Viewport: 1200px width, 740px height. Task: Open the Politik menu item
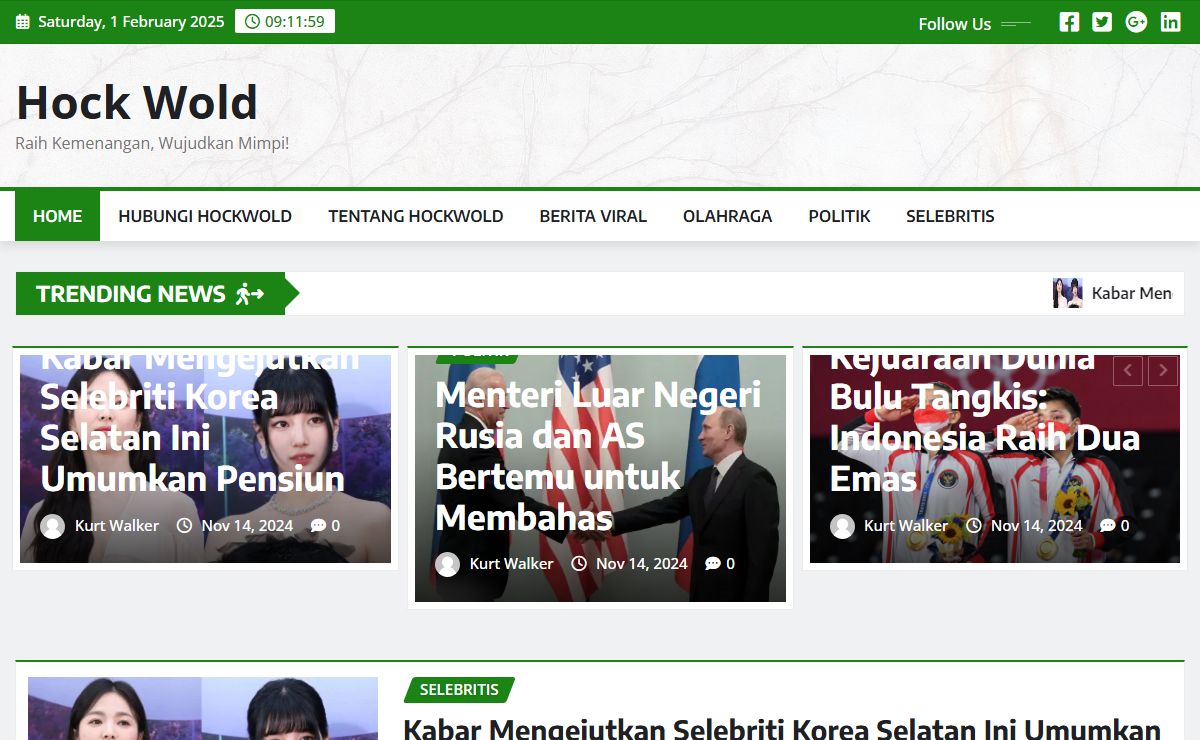(839, 216)
